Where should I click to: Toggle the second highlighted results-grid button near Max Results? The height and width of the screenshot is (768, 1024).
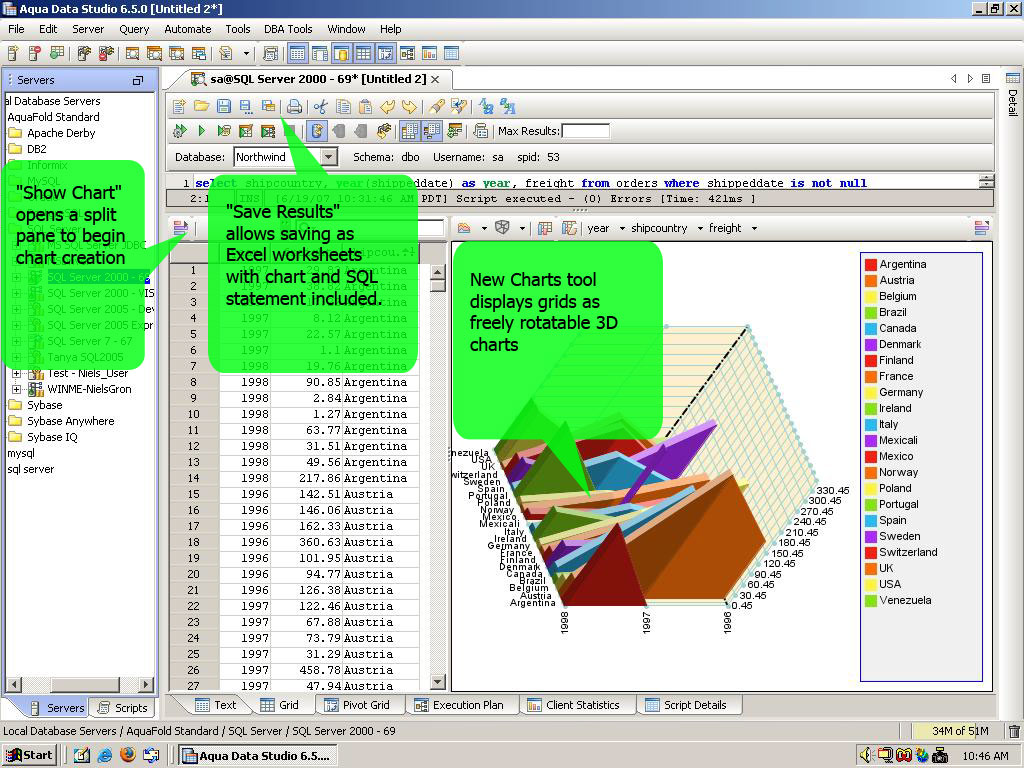[x=432, y=131]
